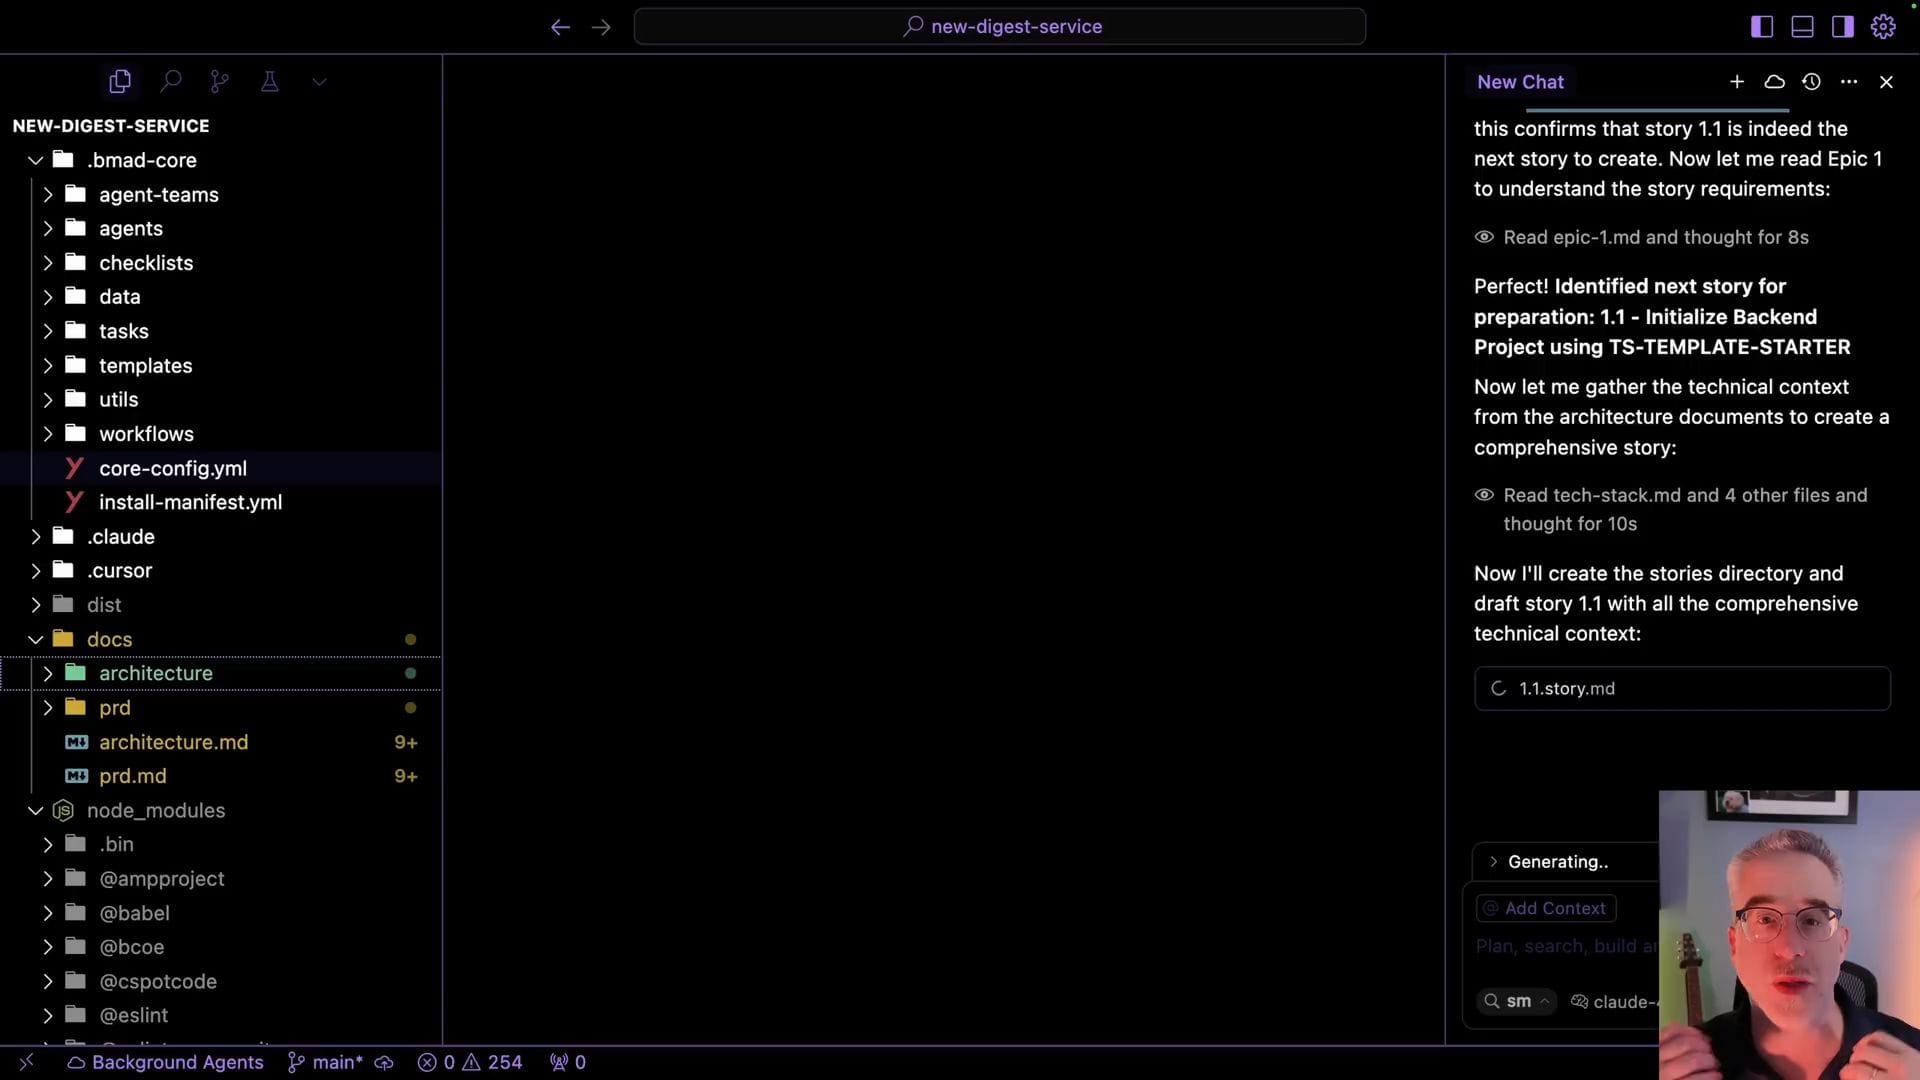Image resolution: width=1920 pixels, height=1080 pixels.
Task: Open core-config.yml file
Action: 173,468
